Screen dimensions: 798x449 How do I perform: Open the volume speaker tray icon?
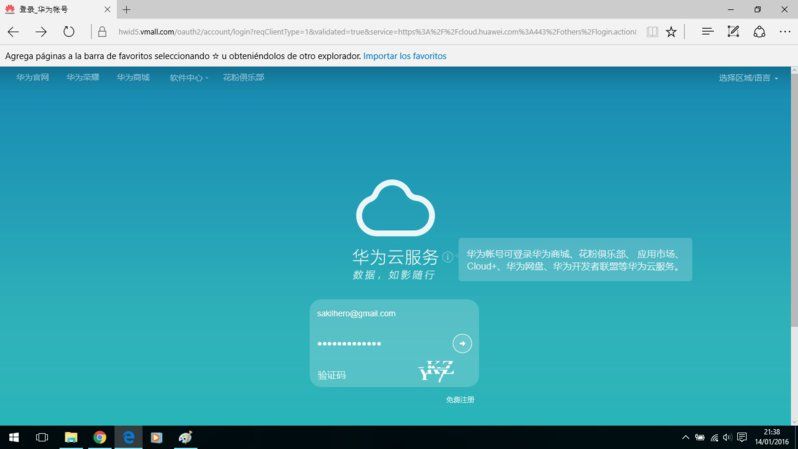tap(727, 437)
